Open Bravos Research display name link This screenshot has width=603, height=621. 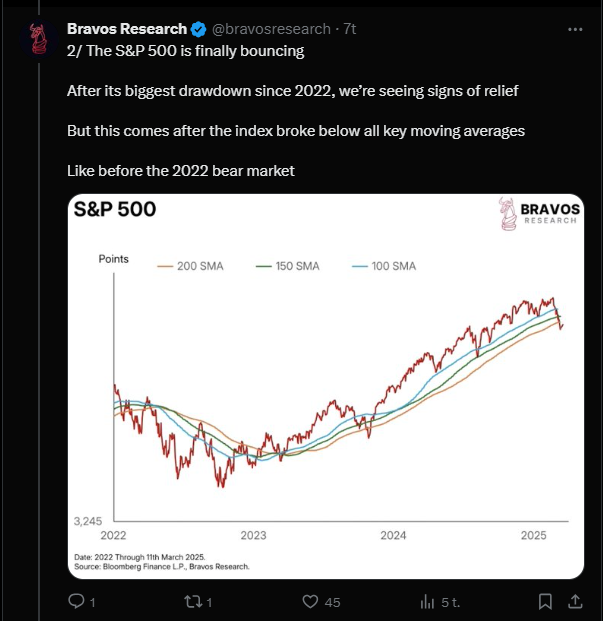[127, 29]
